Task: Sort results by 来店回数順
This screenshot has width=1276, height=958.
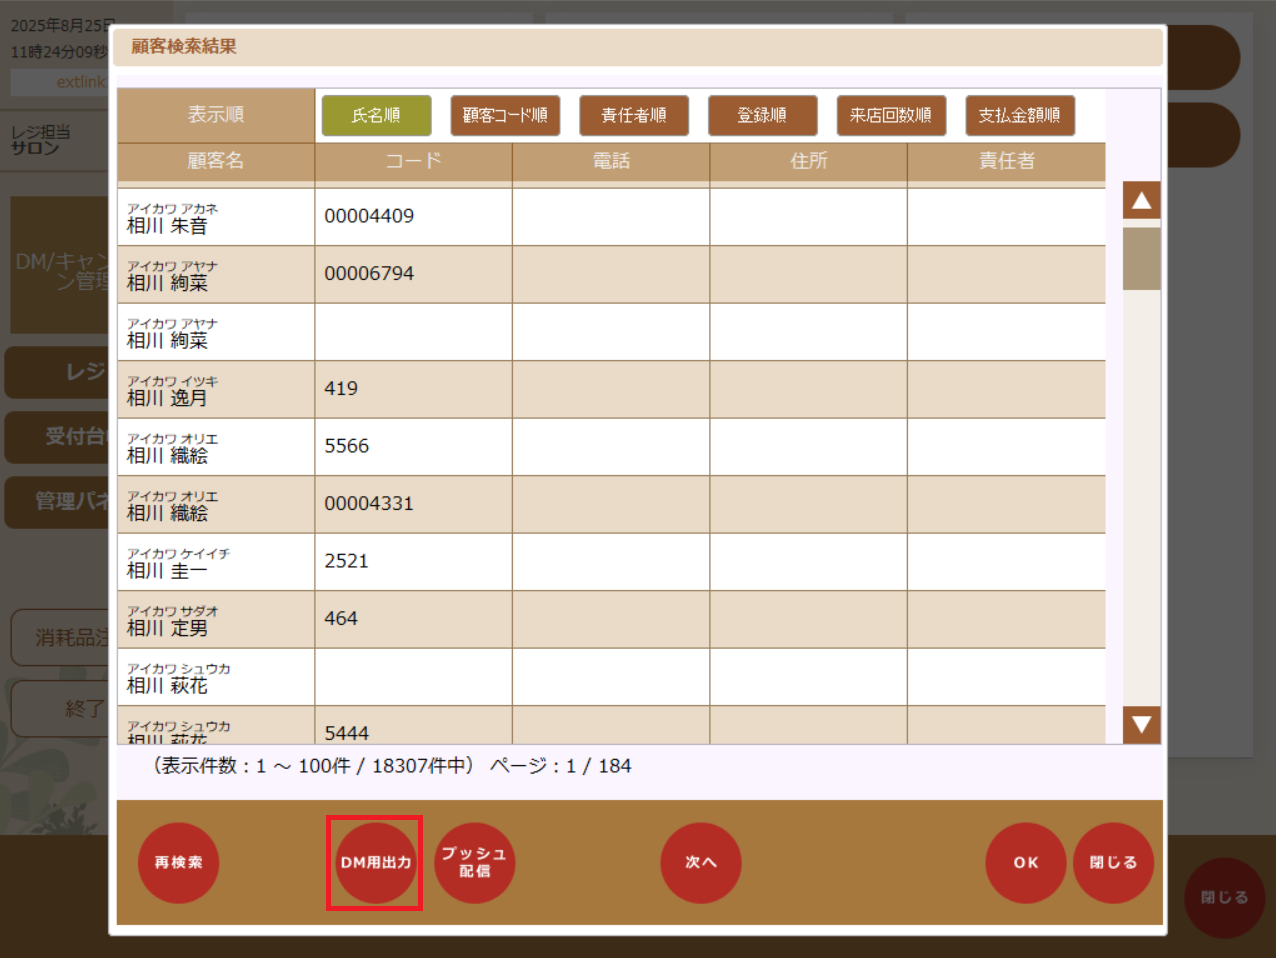Action: pyautogui.click(x=890, y=116)
